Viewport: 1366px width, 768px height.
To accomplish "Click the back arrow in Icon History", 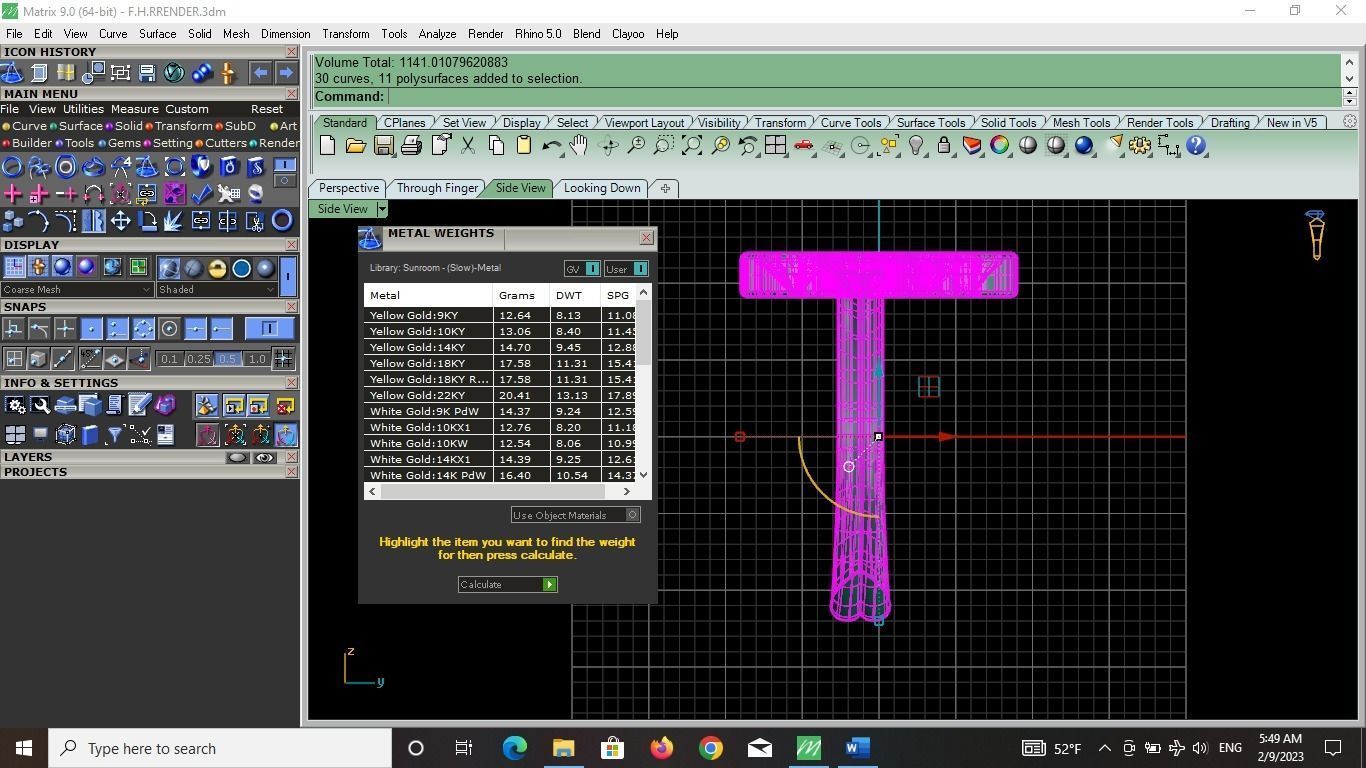I will point(260,73).
